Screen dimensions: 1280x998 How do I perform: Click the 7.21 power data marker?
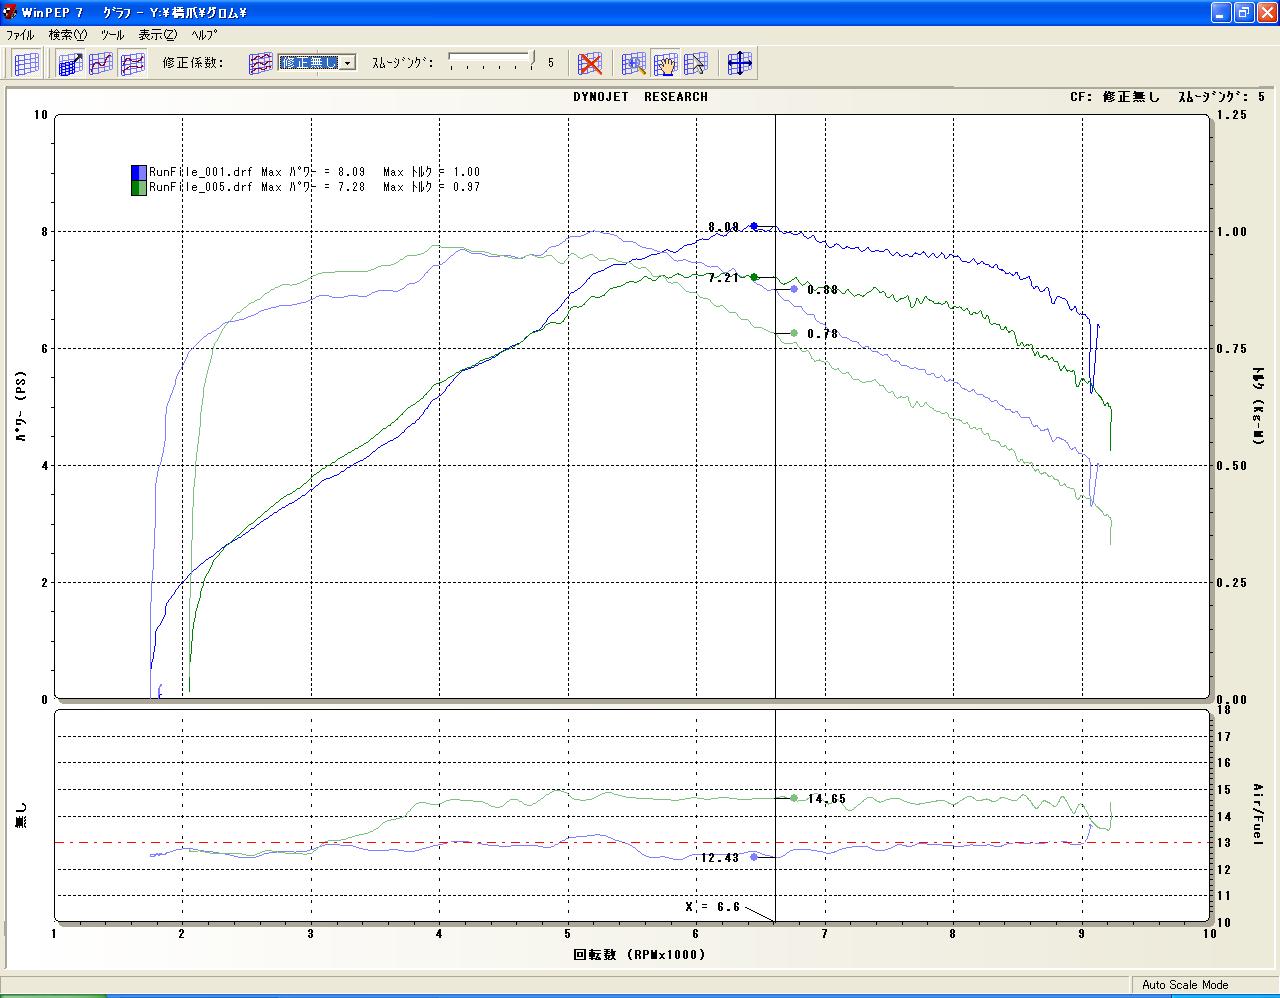point(754,277)
